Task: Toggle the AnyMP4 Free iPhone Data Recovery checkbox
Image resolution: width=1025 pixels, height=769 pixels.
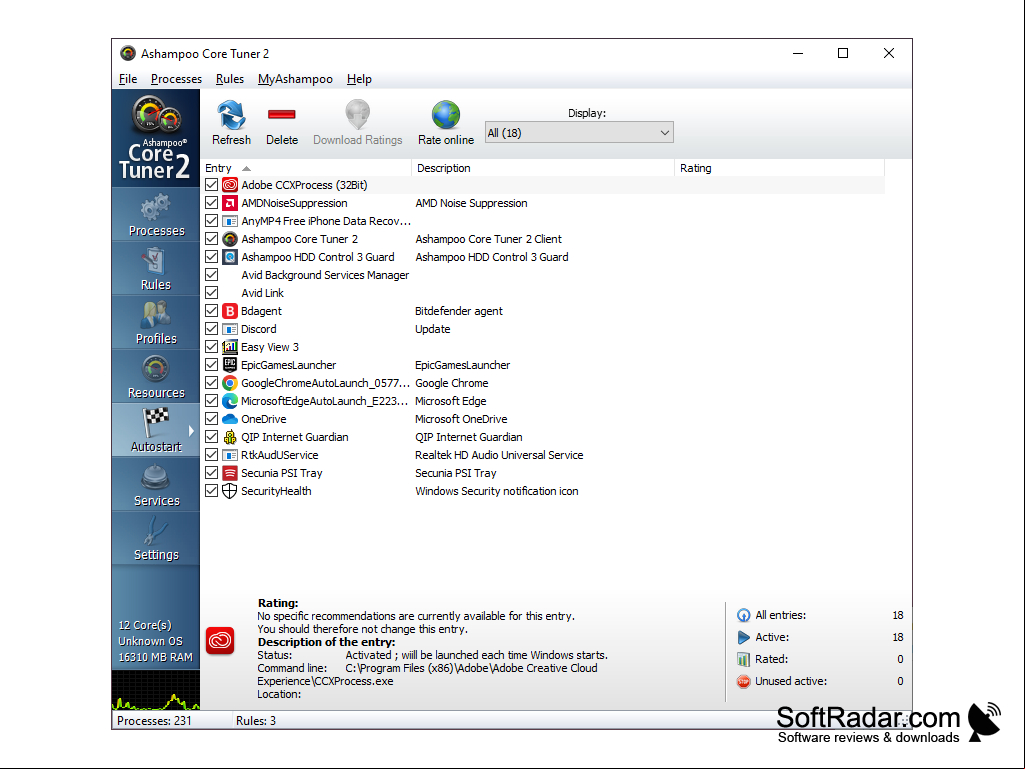Action: point(211,220)
